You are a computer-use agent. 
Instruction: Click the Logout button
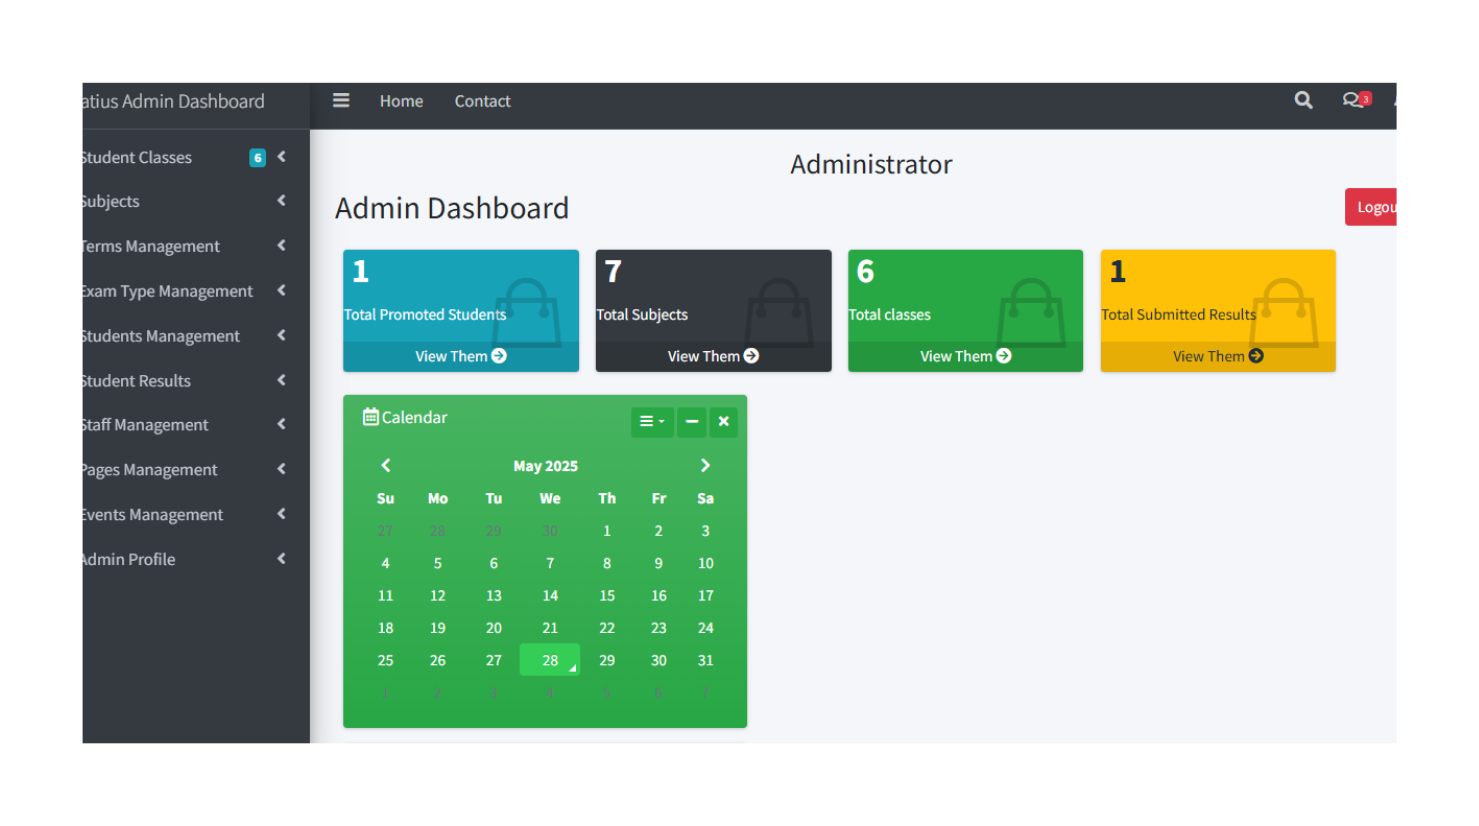pos(1374,207)
